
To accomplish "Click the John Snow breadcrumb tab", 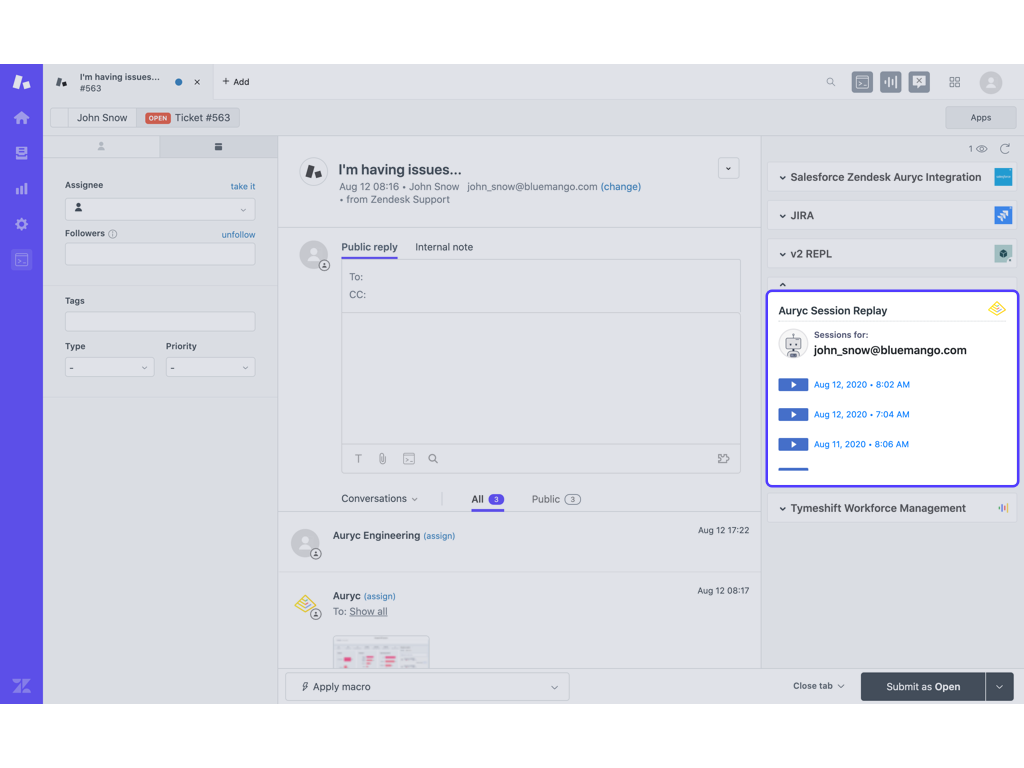I will coord(102,118).
